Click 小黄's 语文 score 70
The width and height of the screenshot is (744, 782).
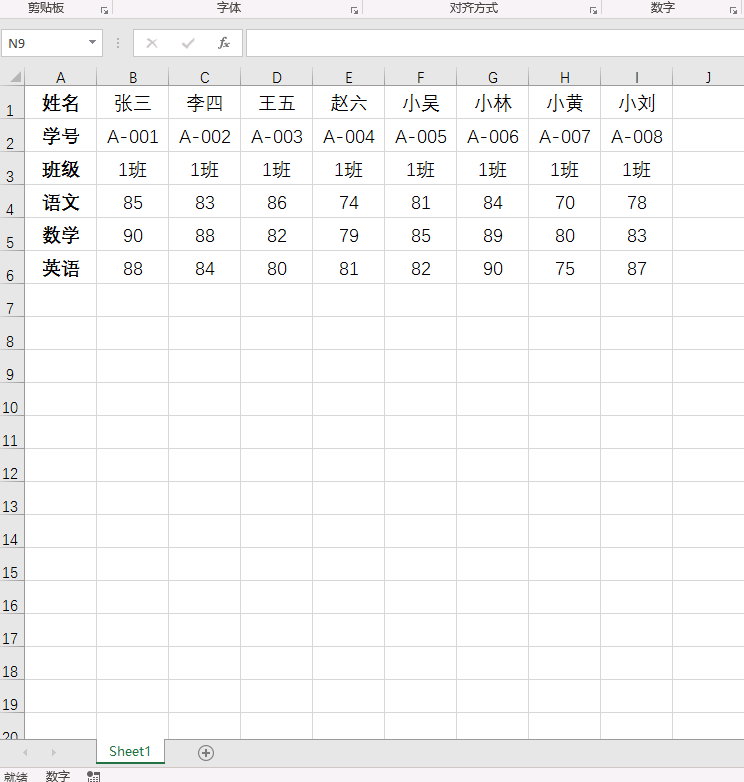tap(564, 201)
